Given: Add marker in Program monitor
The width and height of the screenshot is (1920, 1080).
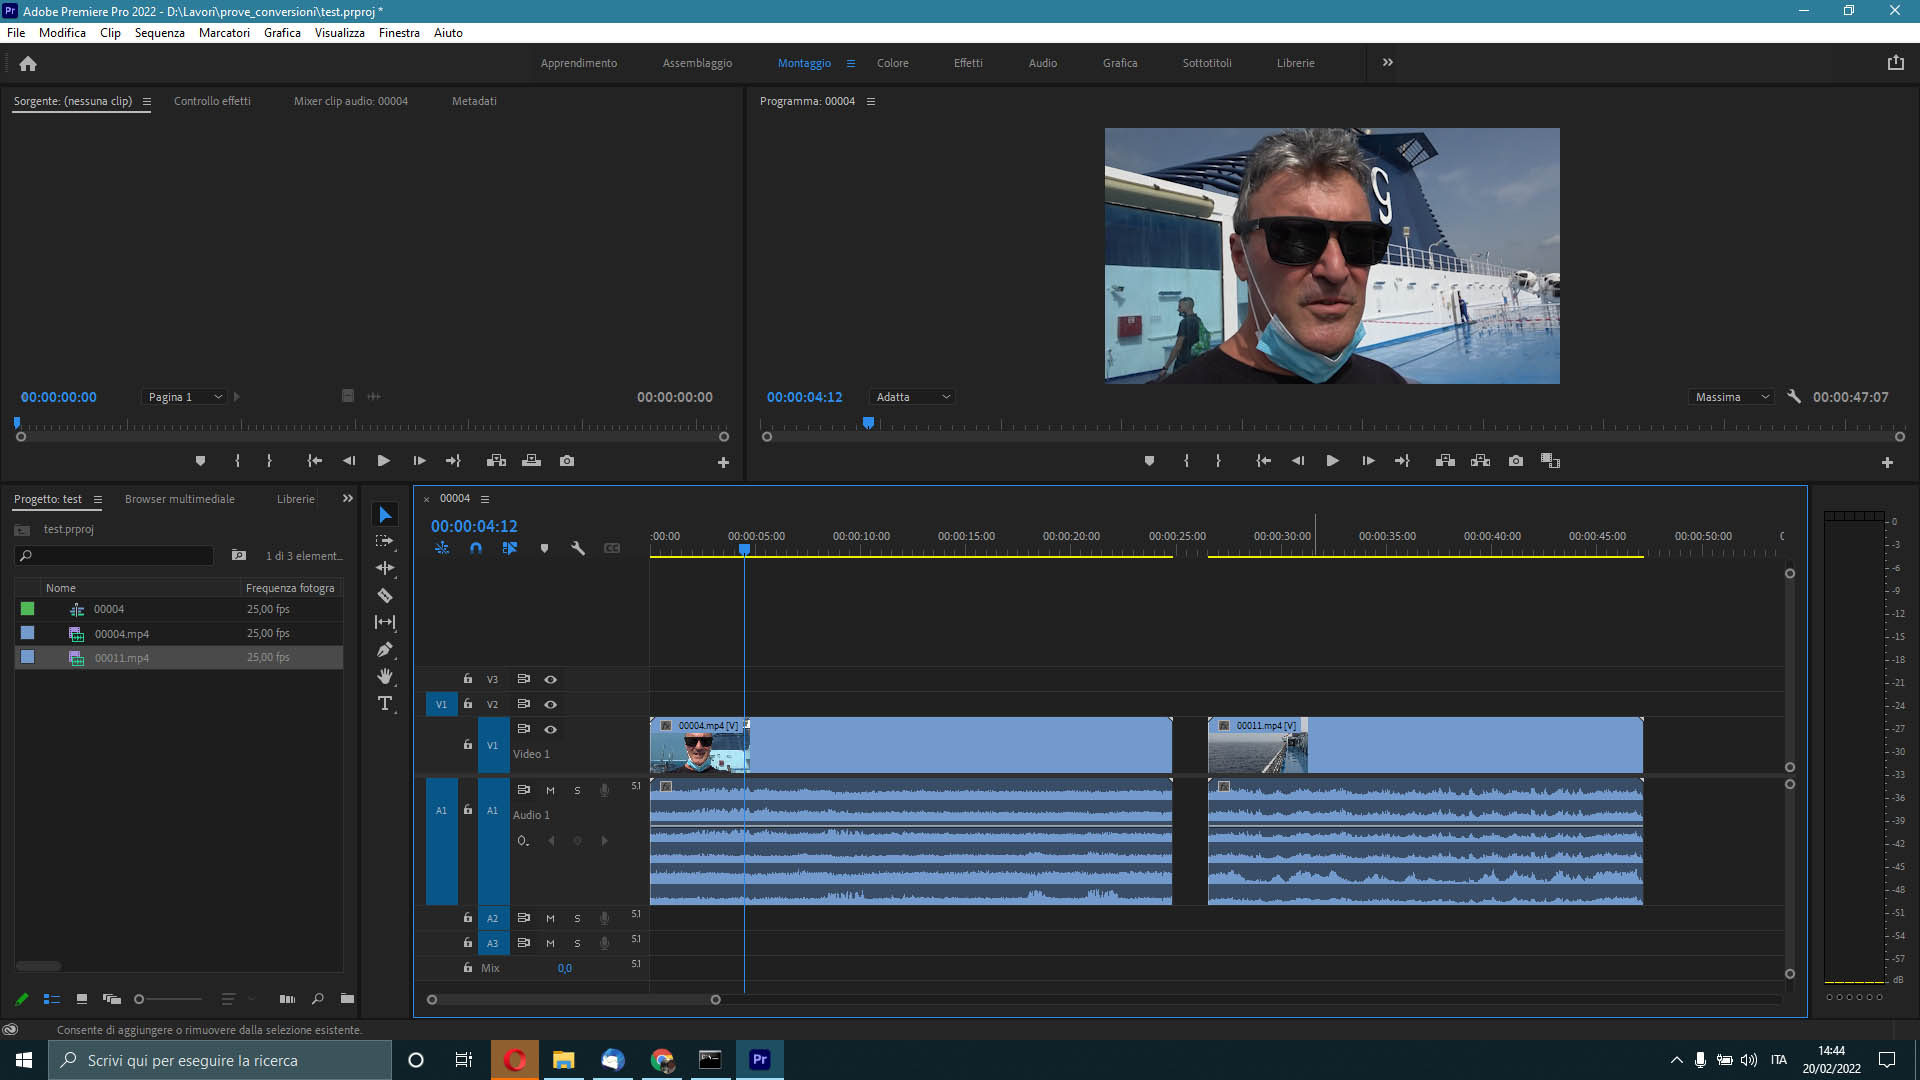Looking at the screenshot, I should point(1149,461).
